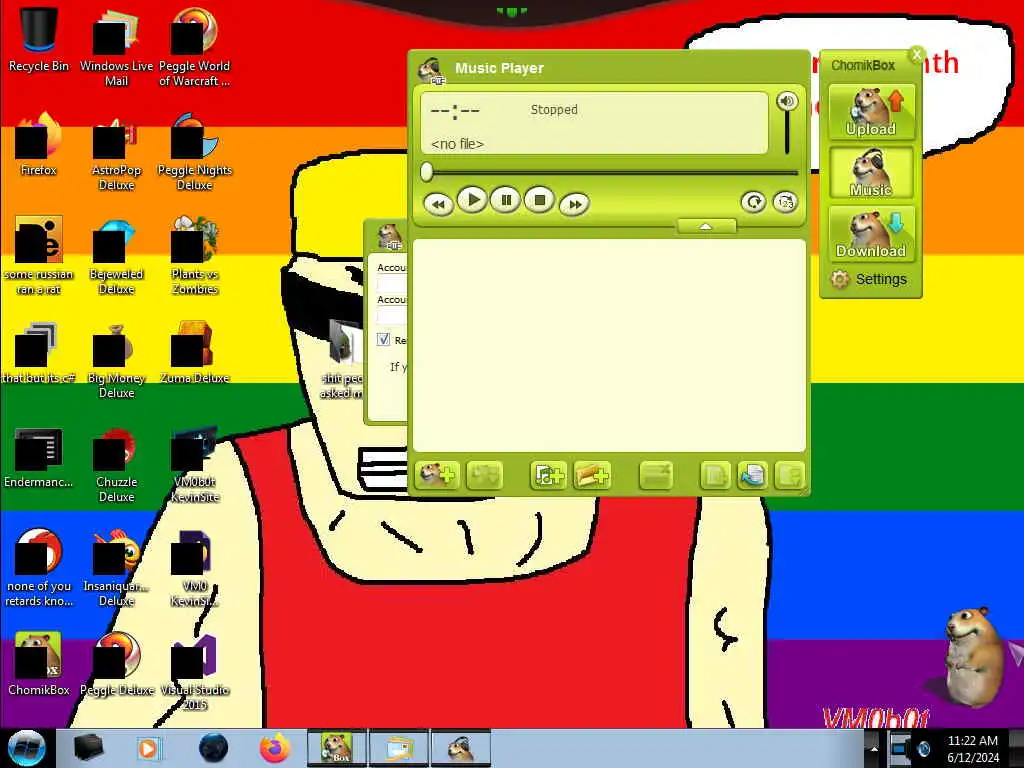Pause playback in Music Player
Viewport: 1024px width, 768px height.
click(506, 200)
